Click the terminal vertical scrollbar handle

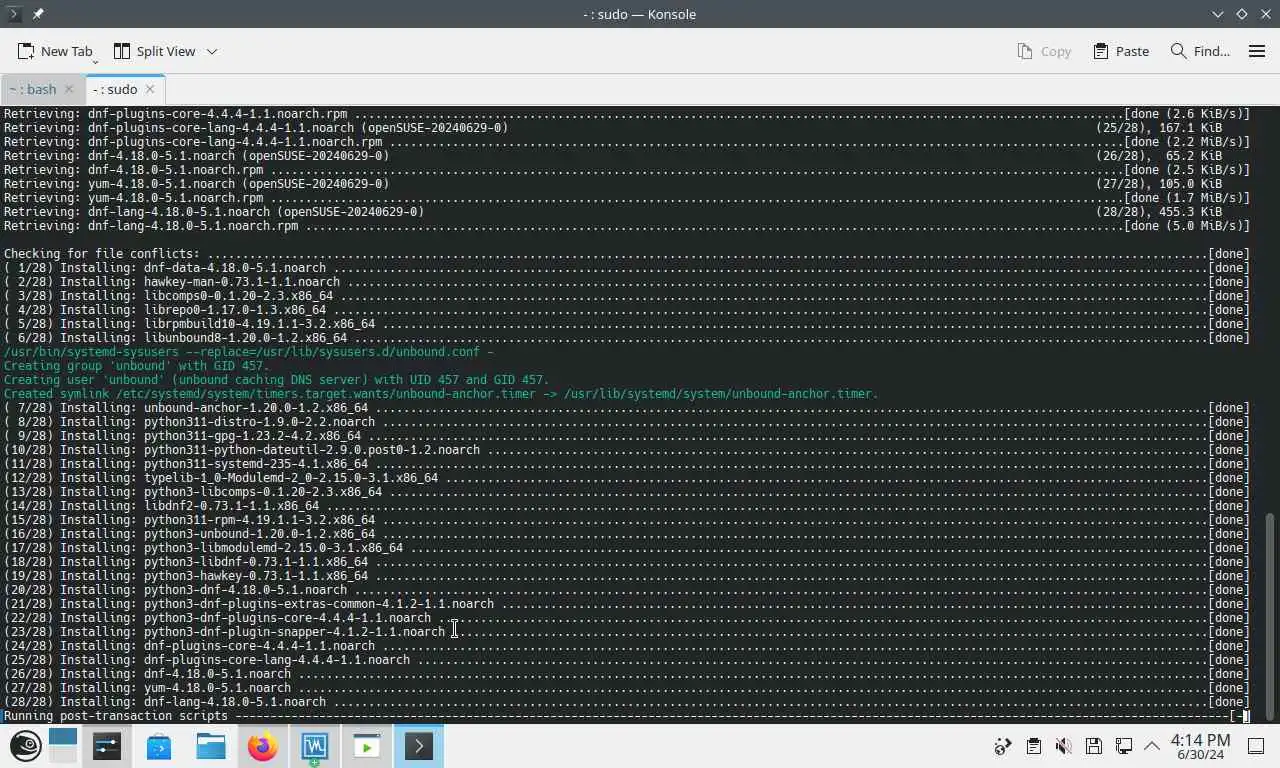point(1271,615)
